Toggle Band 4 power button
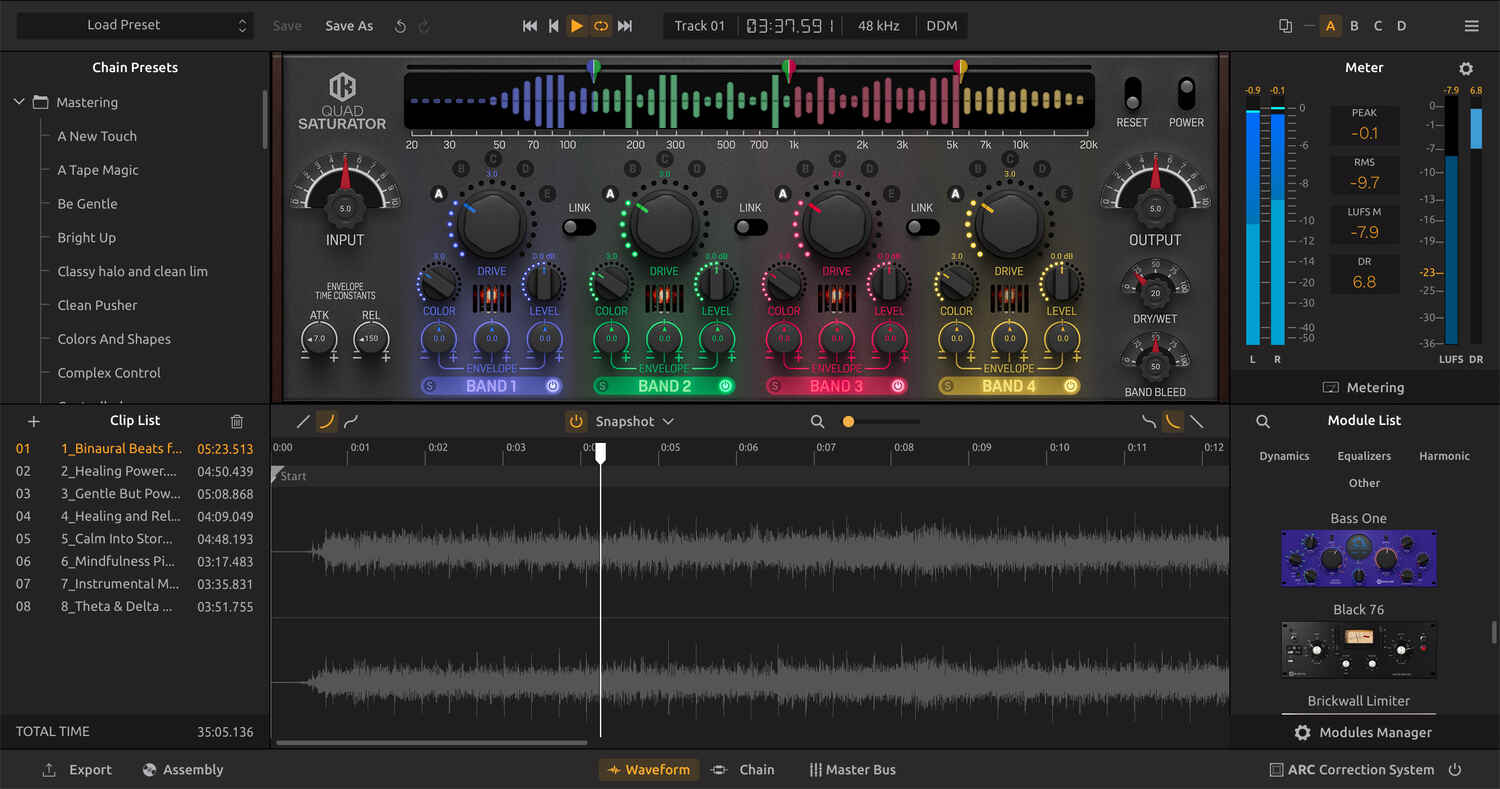This screenshot has height=789, width=1500. coord(1070,386)
